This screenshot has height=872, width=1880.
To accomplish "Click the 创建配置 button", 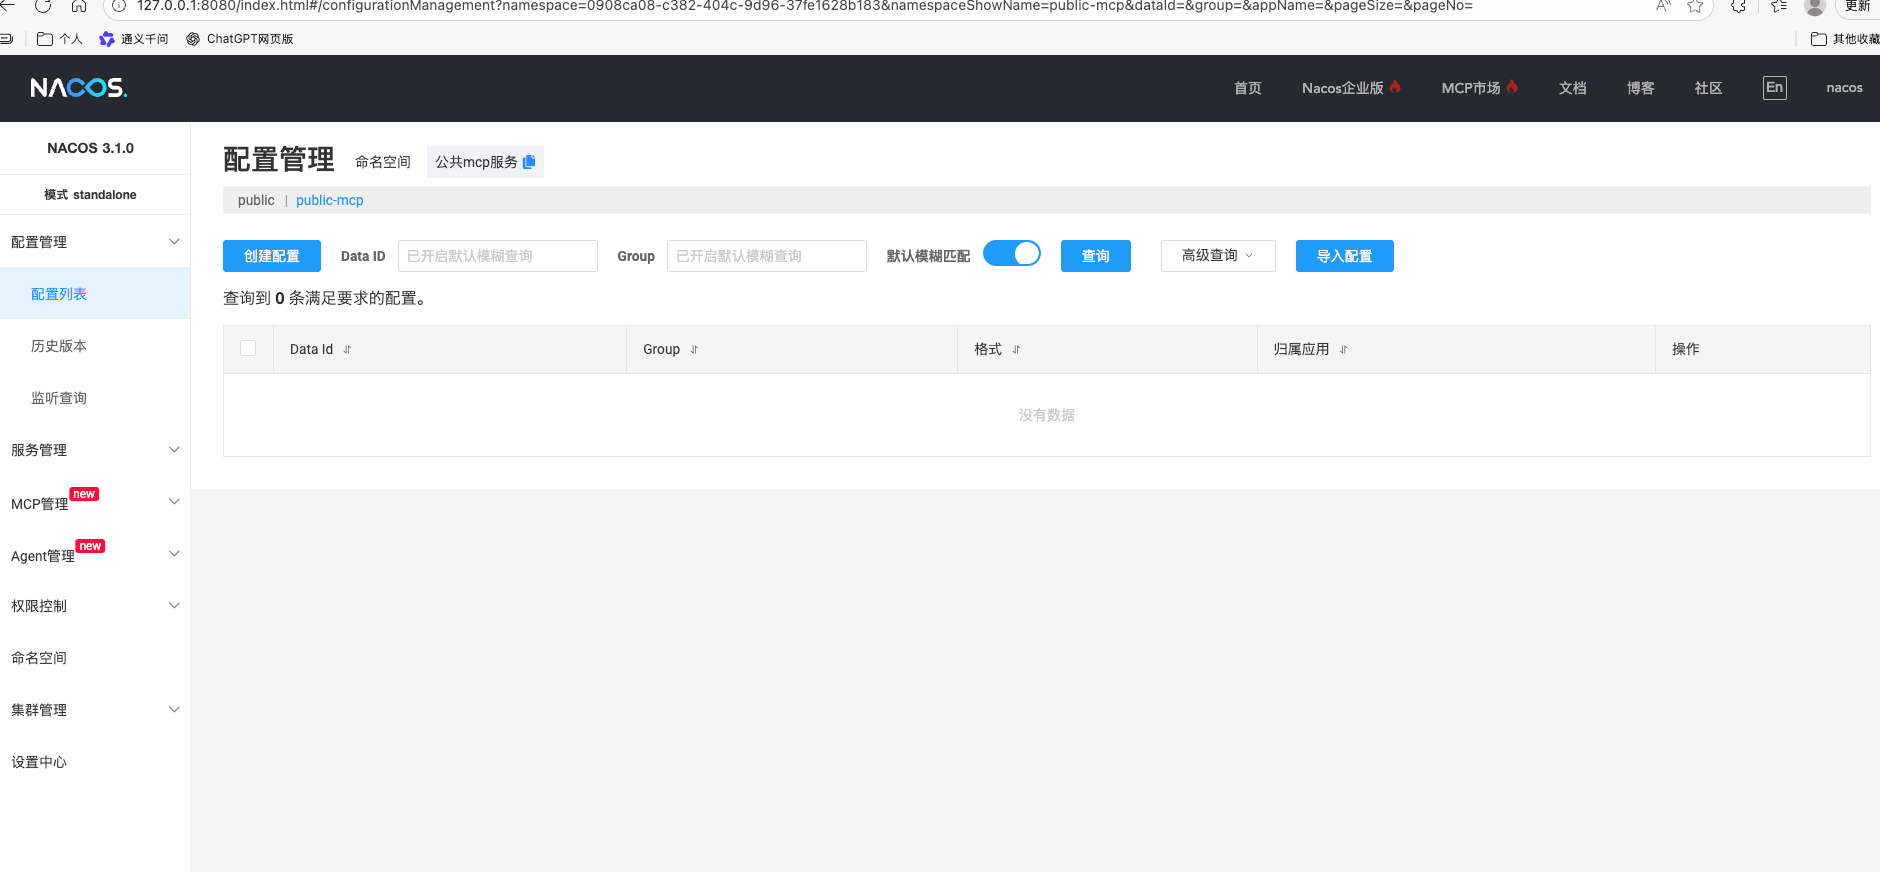I will tap(271, 256).
